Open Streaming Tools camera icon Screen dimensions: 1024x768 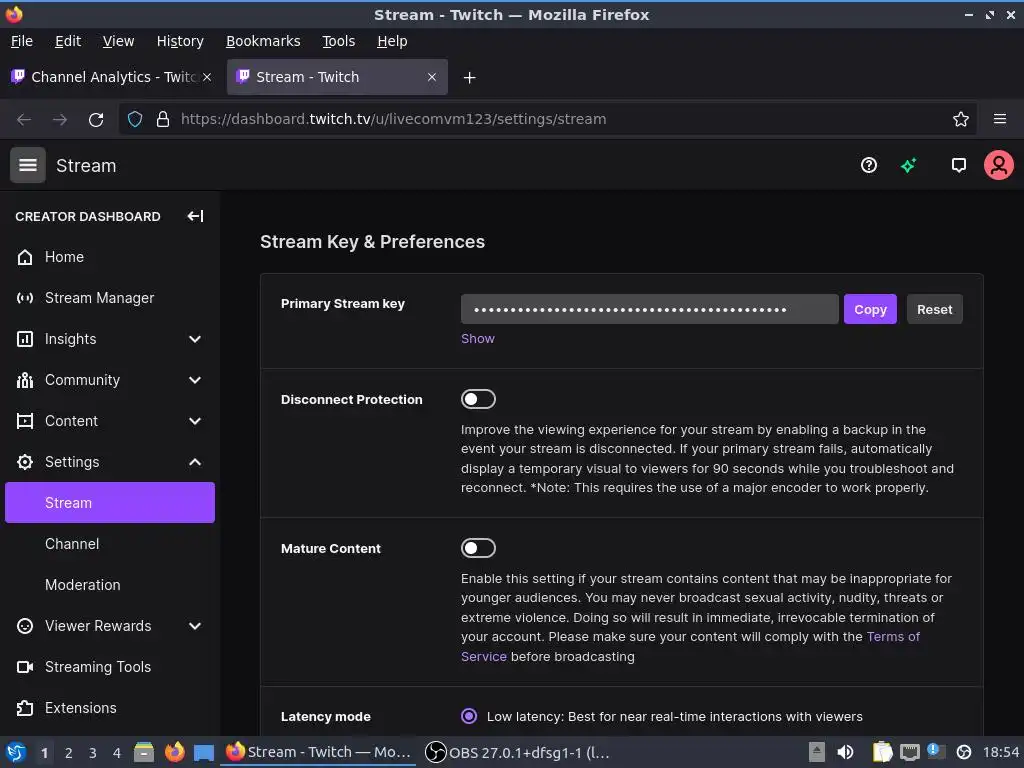tap(25, 667)
